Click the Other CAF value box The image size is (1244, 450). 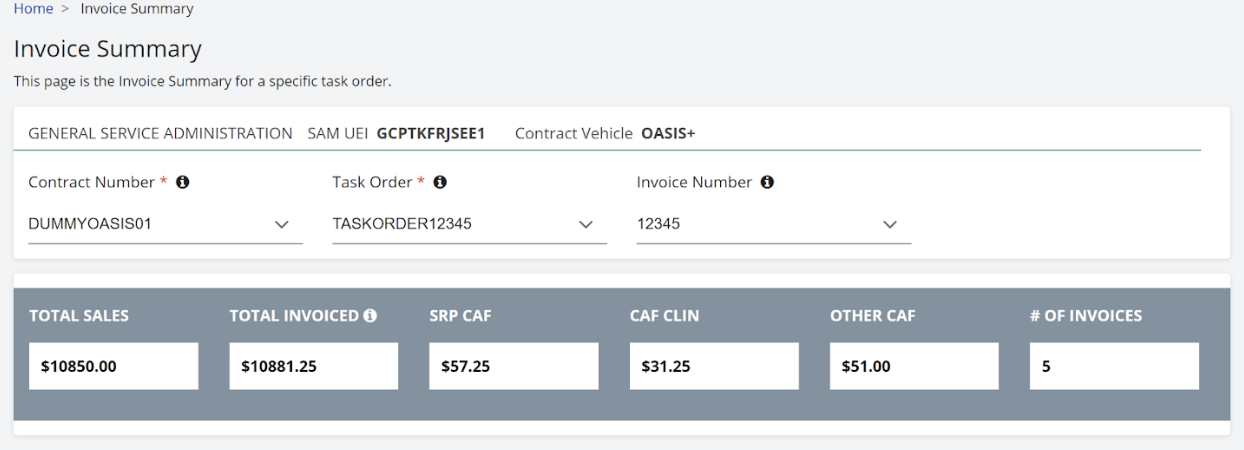pos(914,366)
